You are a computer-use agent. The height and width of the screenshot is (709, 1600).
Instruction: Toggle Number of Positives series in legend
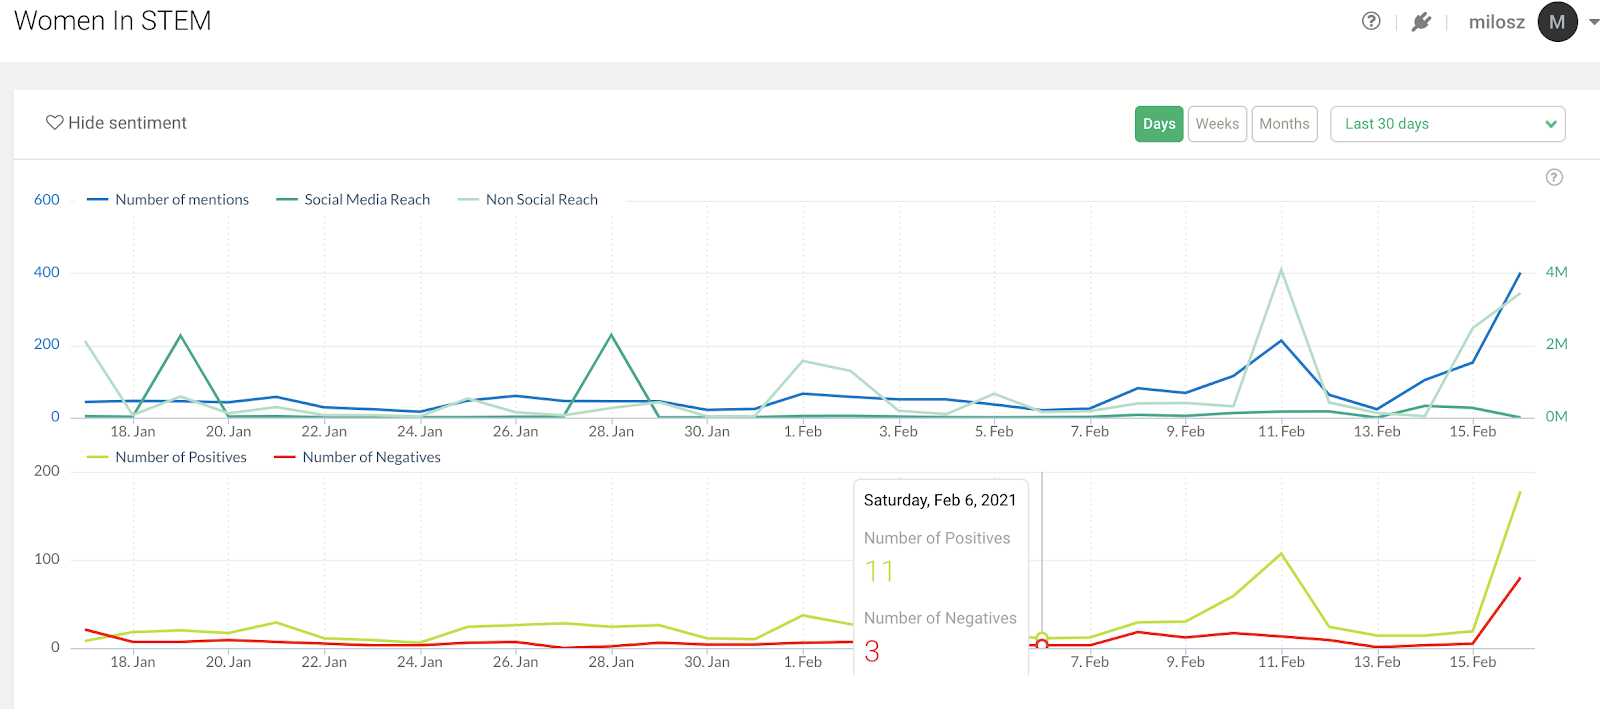[x=167, y=457]
